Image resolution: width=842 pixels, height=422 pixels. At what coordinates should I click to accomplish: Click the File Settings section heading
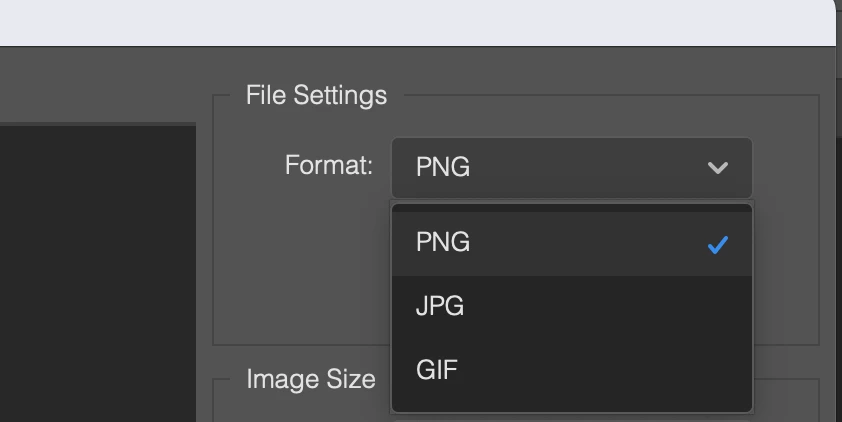316,96
